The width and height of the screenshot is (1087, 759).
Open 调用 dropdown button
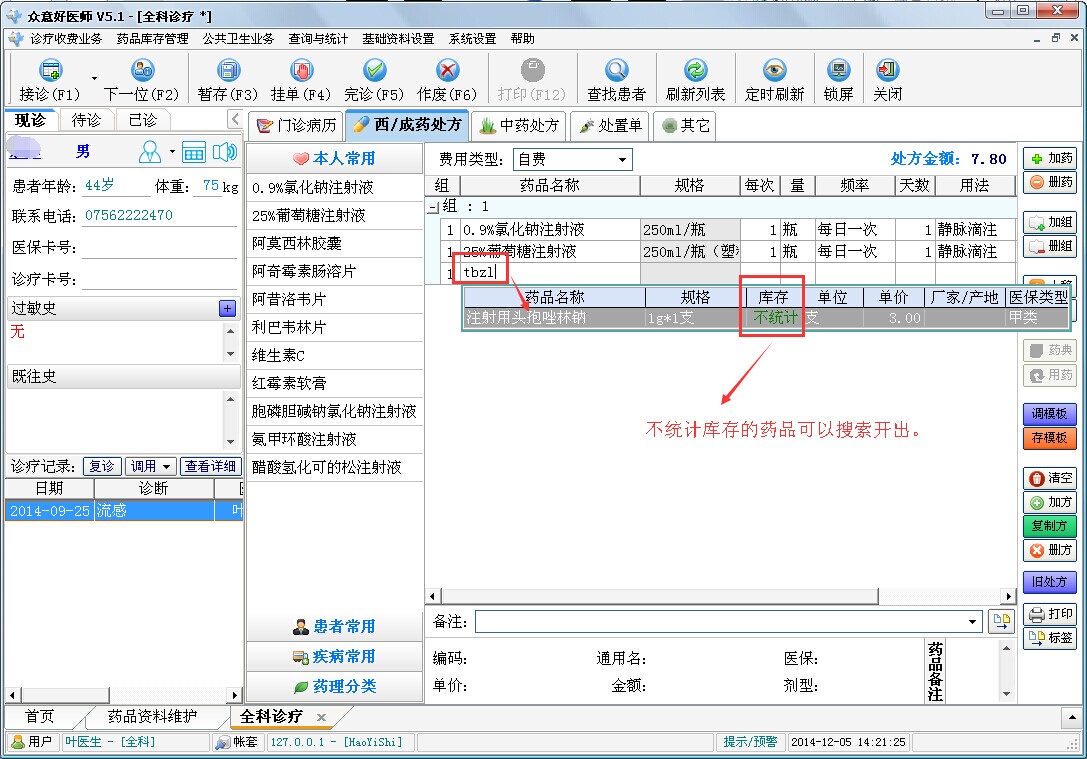click(150, 466)
